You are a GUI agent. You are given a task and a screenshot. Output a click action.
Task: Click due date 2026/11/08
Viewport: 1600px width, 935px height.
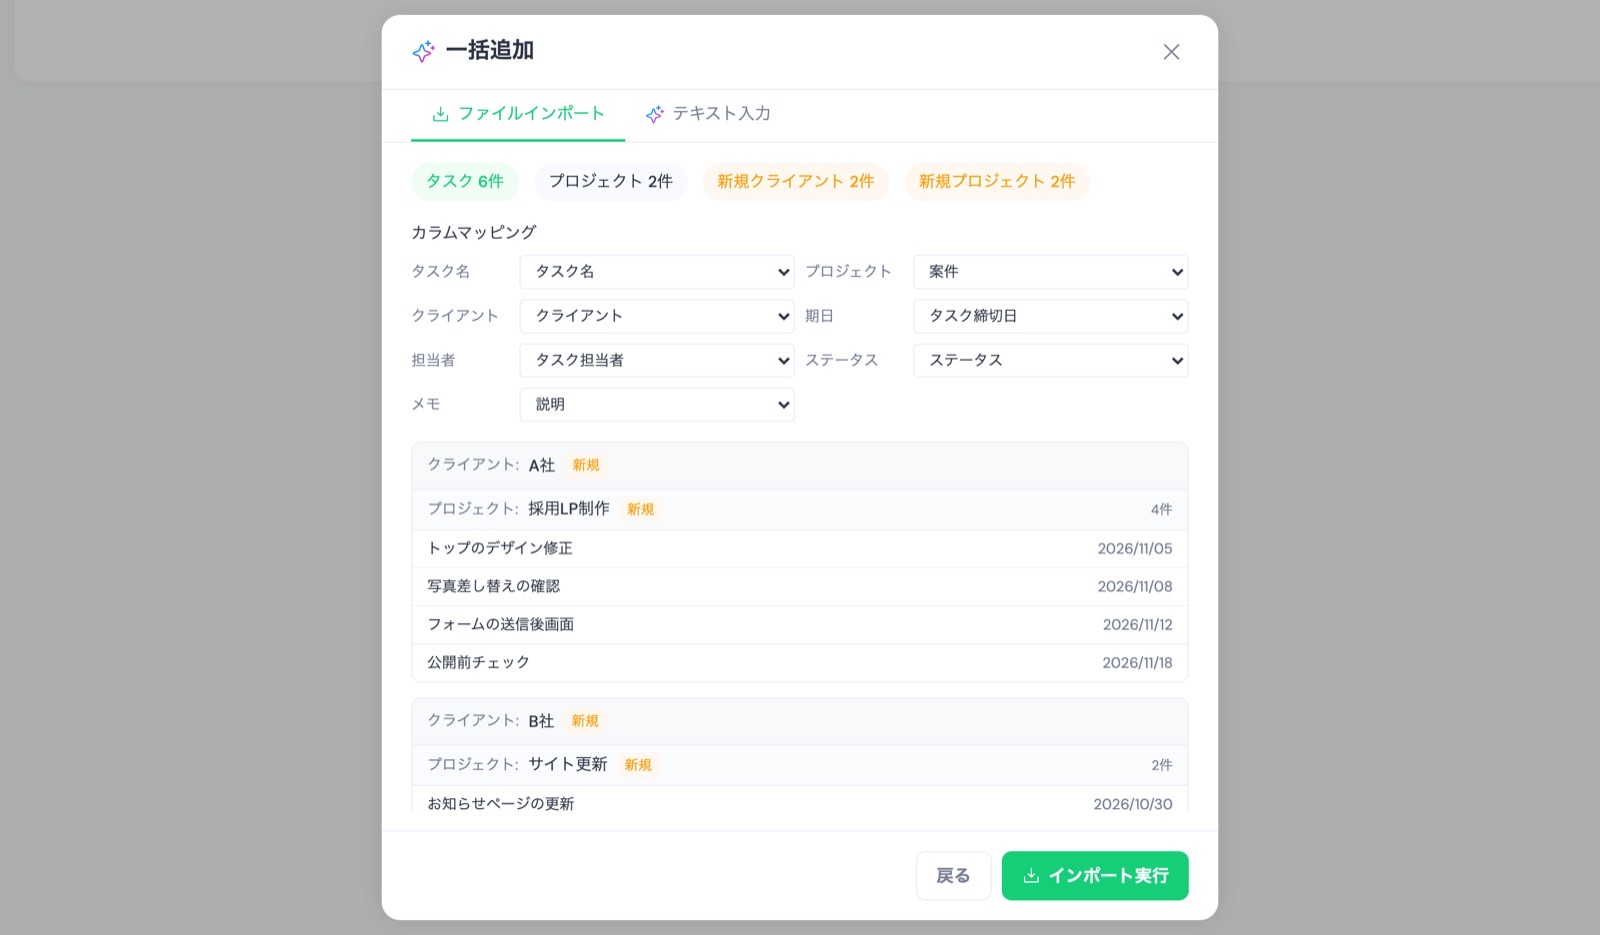[x=1135, y=586]
